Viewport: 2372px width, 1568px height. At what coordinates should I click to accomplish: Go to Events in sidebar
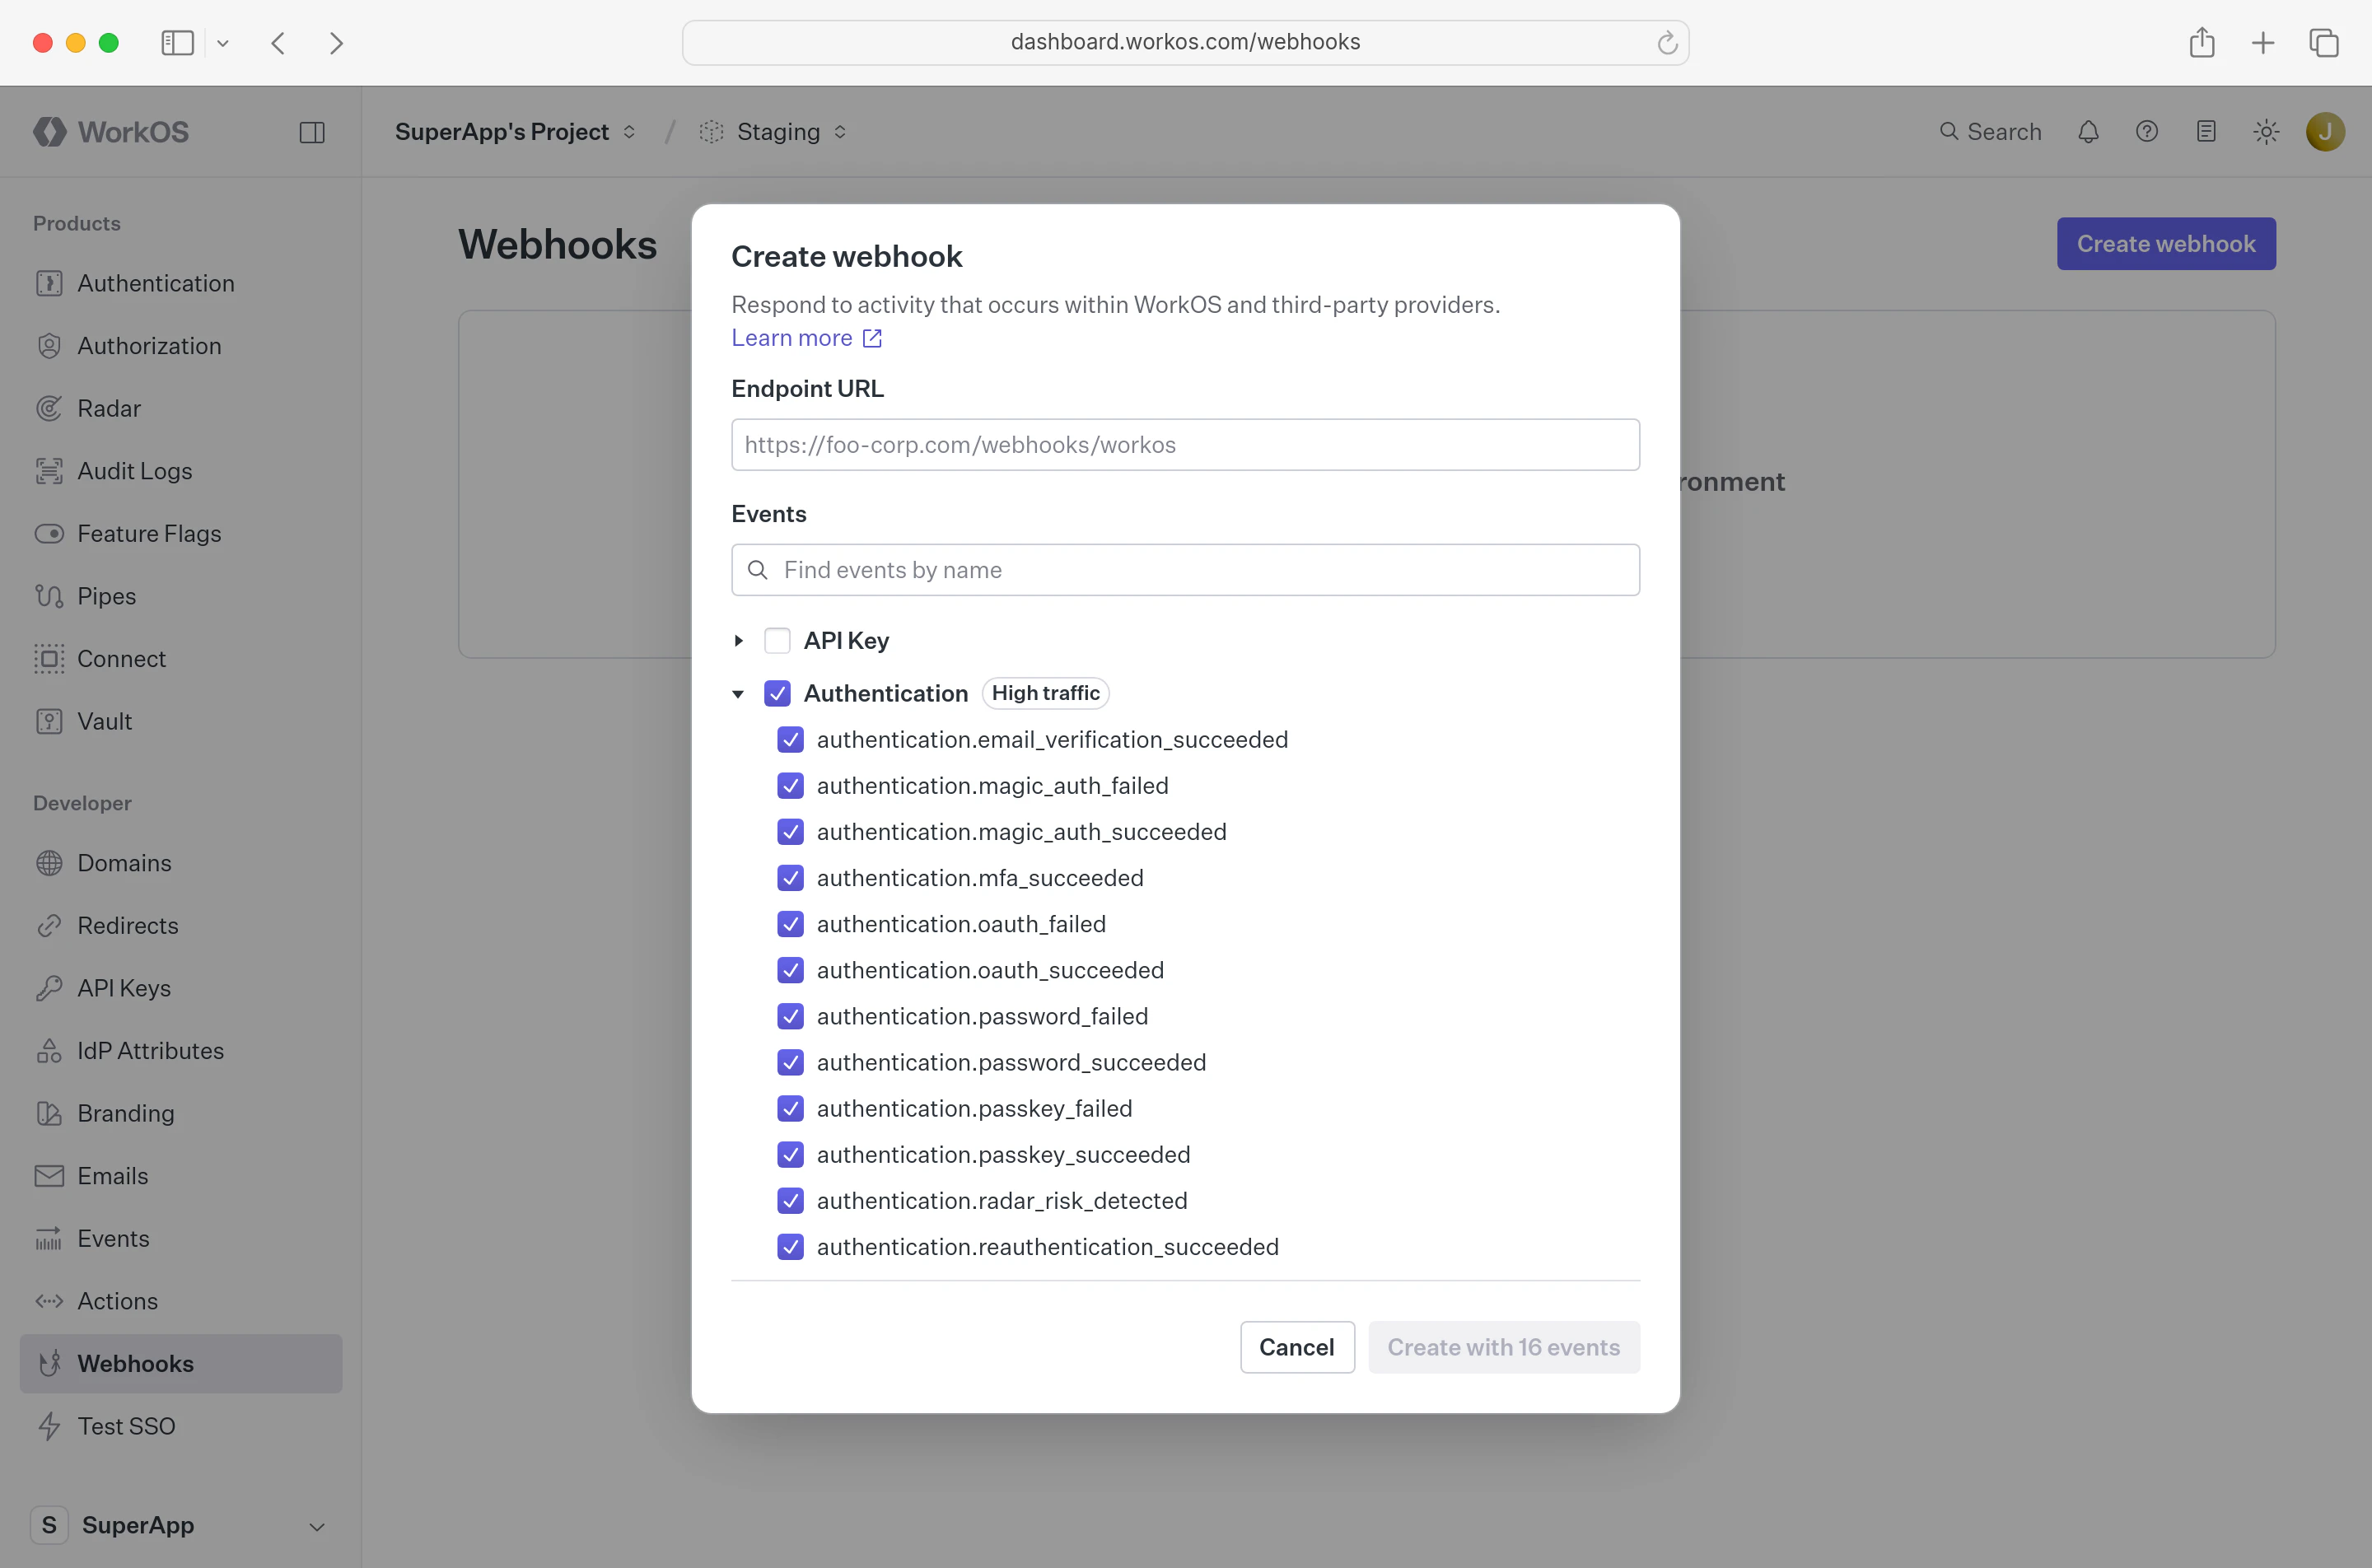pyautogui.click(x=181, y=1238)
